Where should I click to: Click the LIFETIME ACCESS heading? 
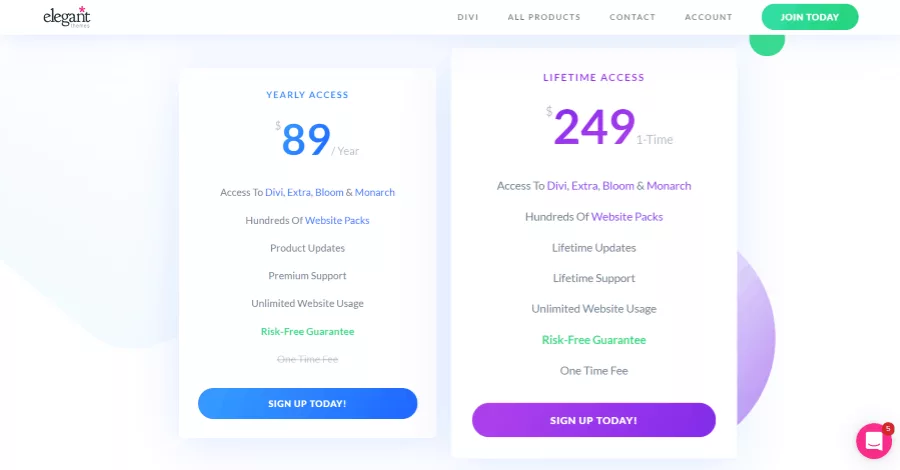[x=594, y=77]
